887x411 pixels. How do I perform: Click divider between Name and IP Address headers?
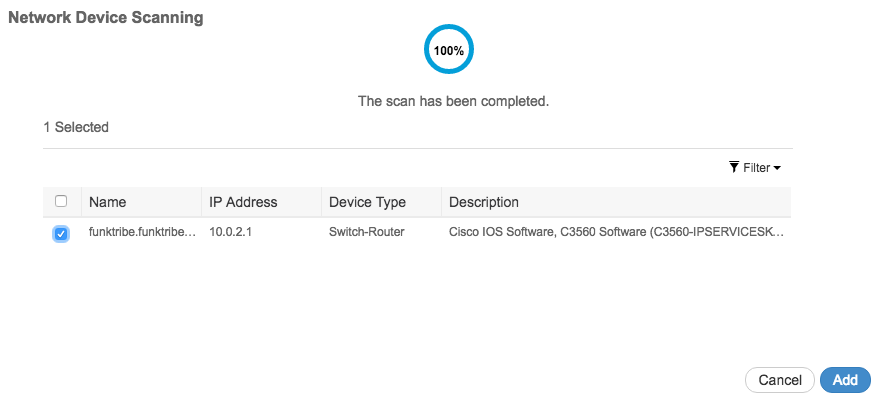(201, 202)
